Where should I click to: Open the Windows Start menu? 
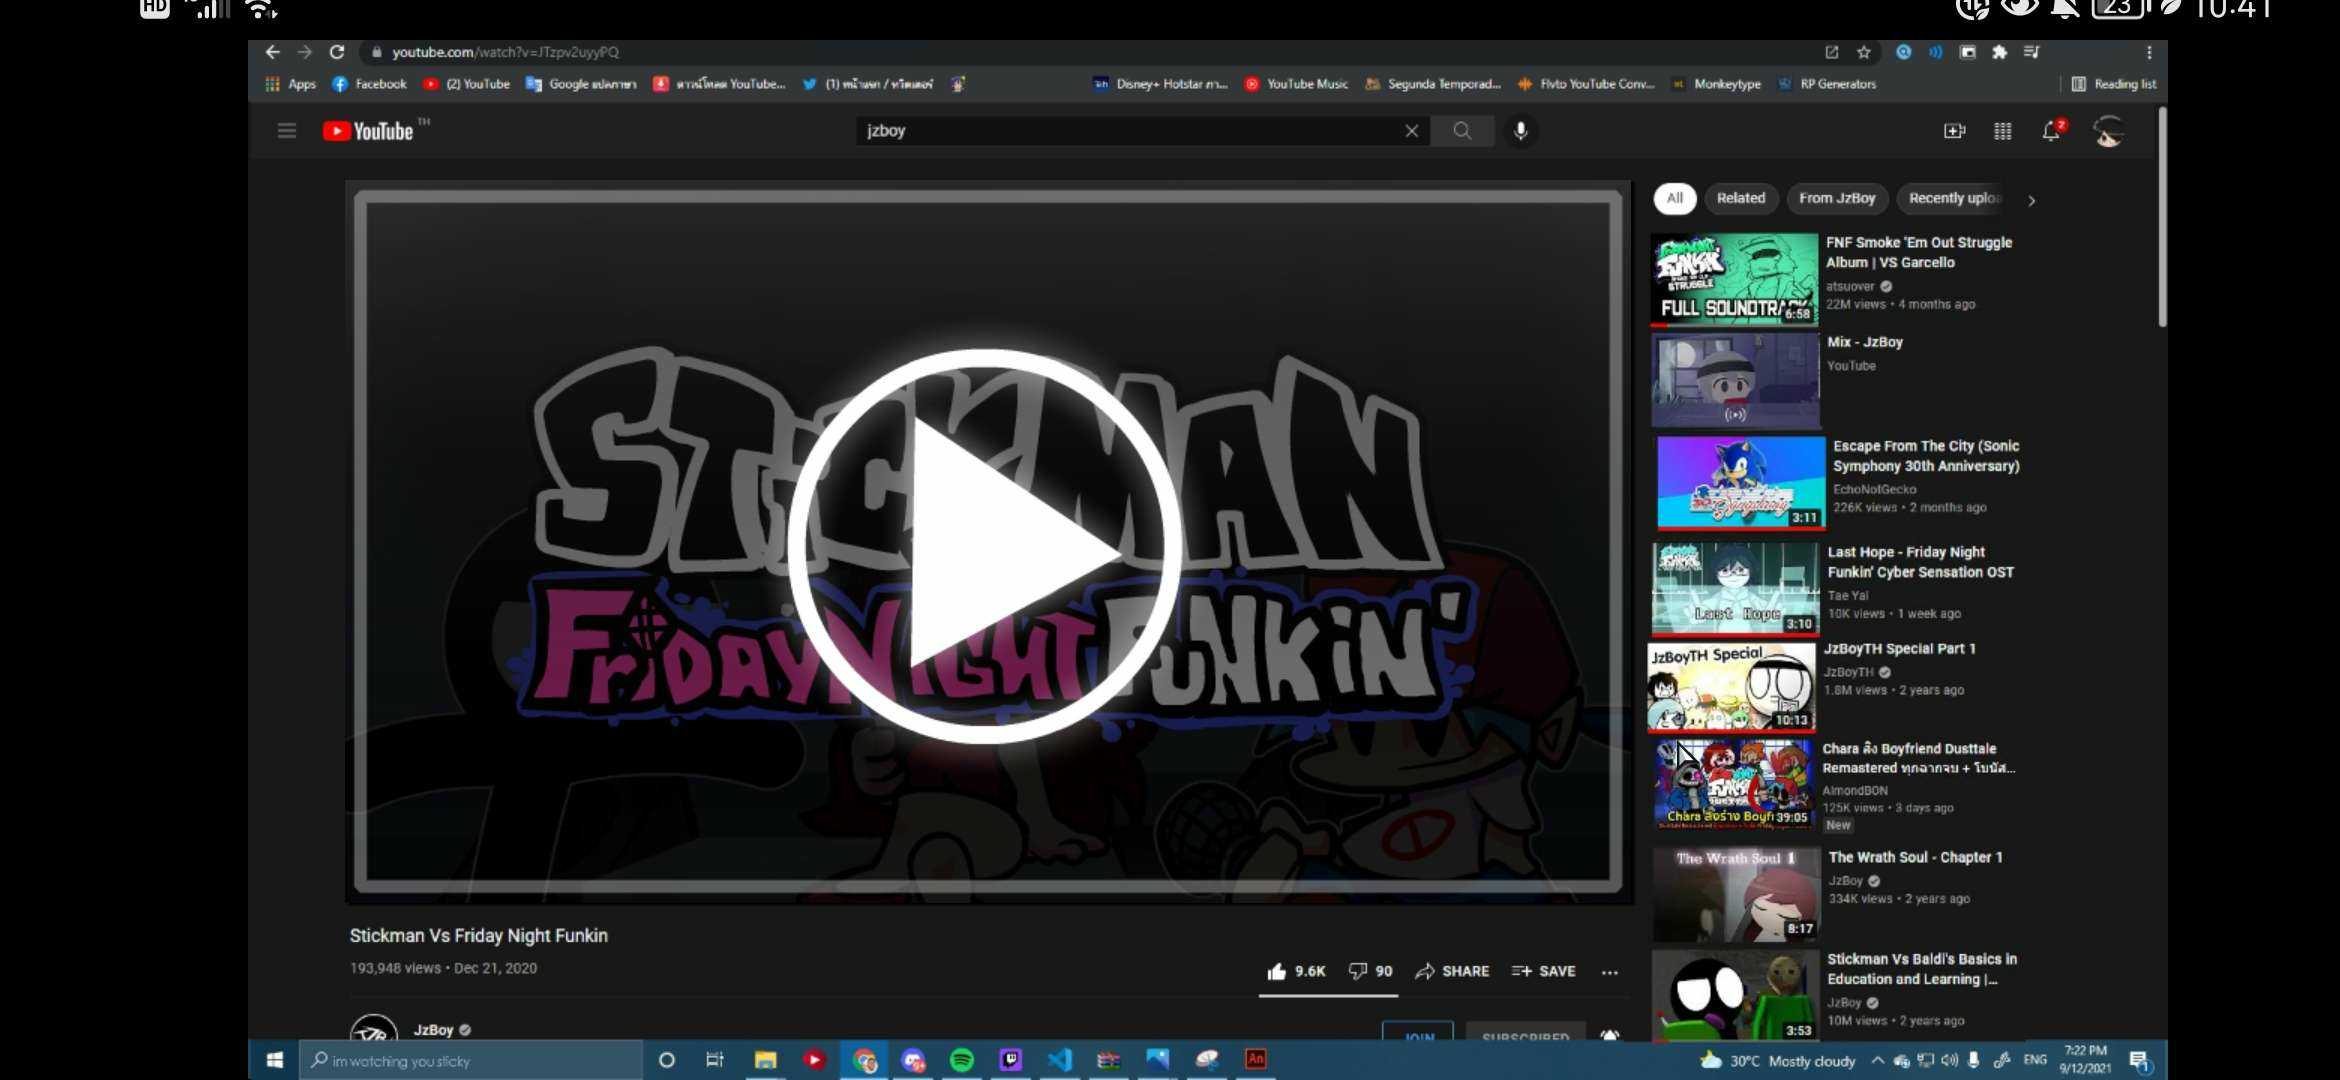[274, 1060]
